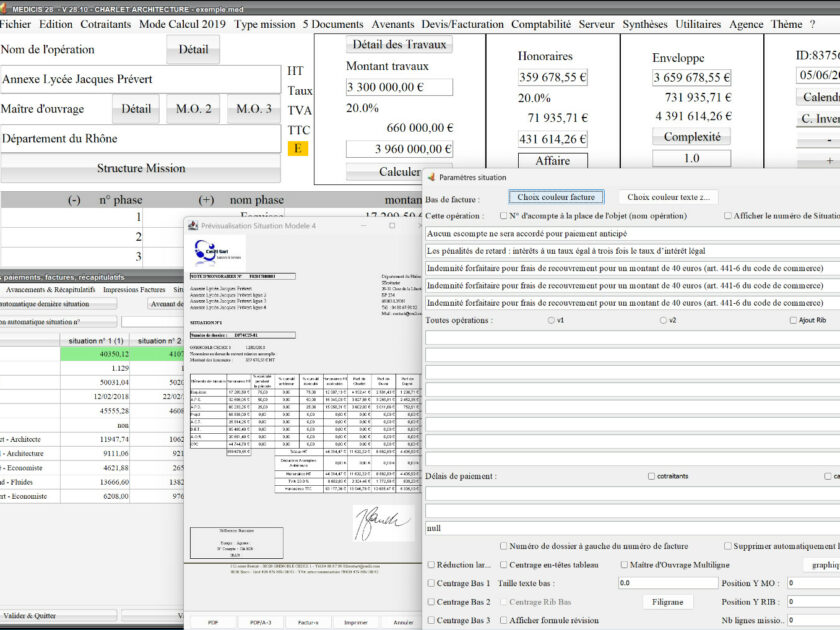
Task: Click the Affaire button
Action: [x=553, y=161]
